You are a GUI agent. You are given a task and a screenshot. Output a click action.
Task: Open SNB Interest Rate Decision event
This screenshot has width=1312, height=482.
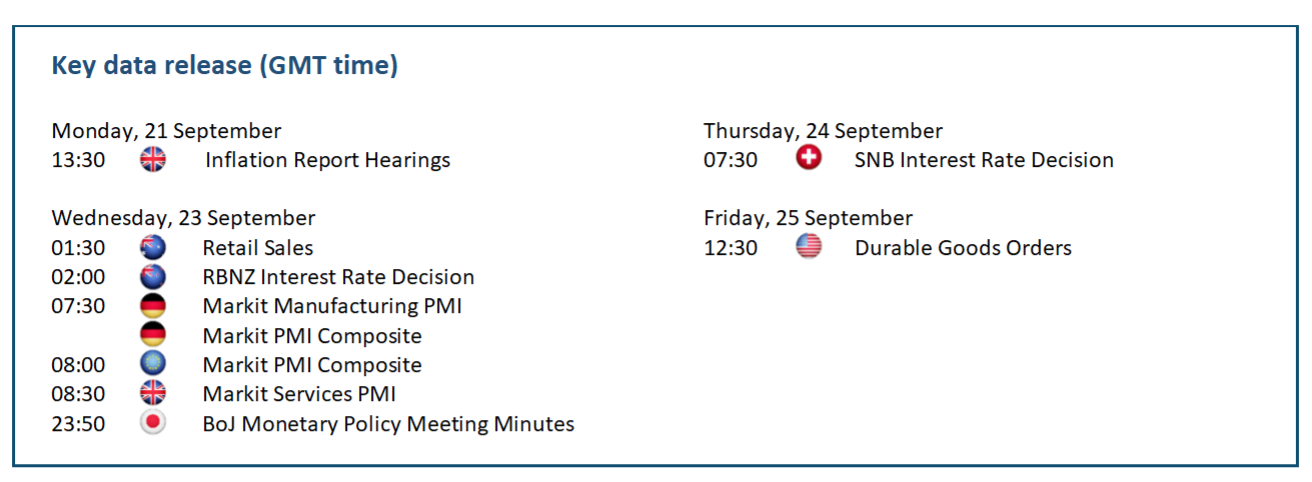click(x=983, y=160)
